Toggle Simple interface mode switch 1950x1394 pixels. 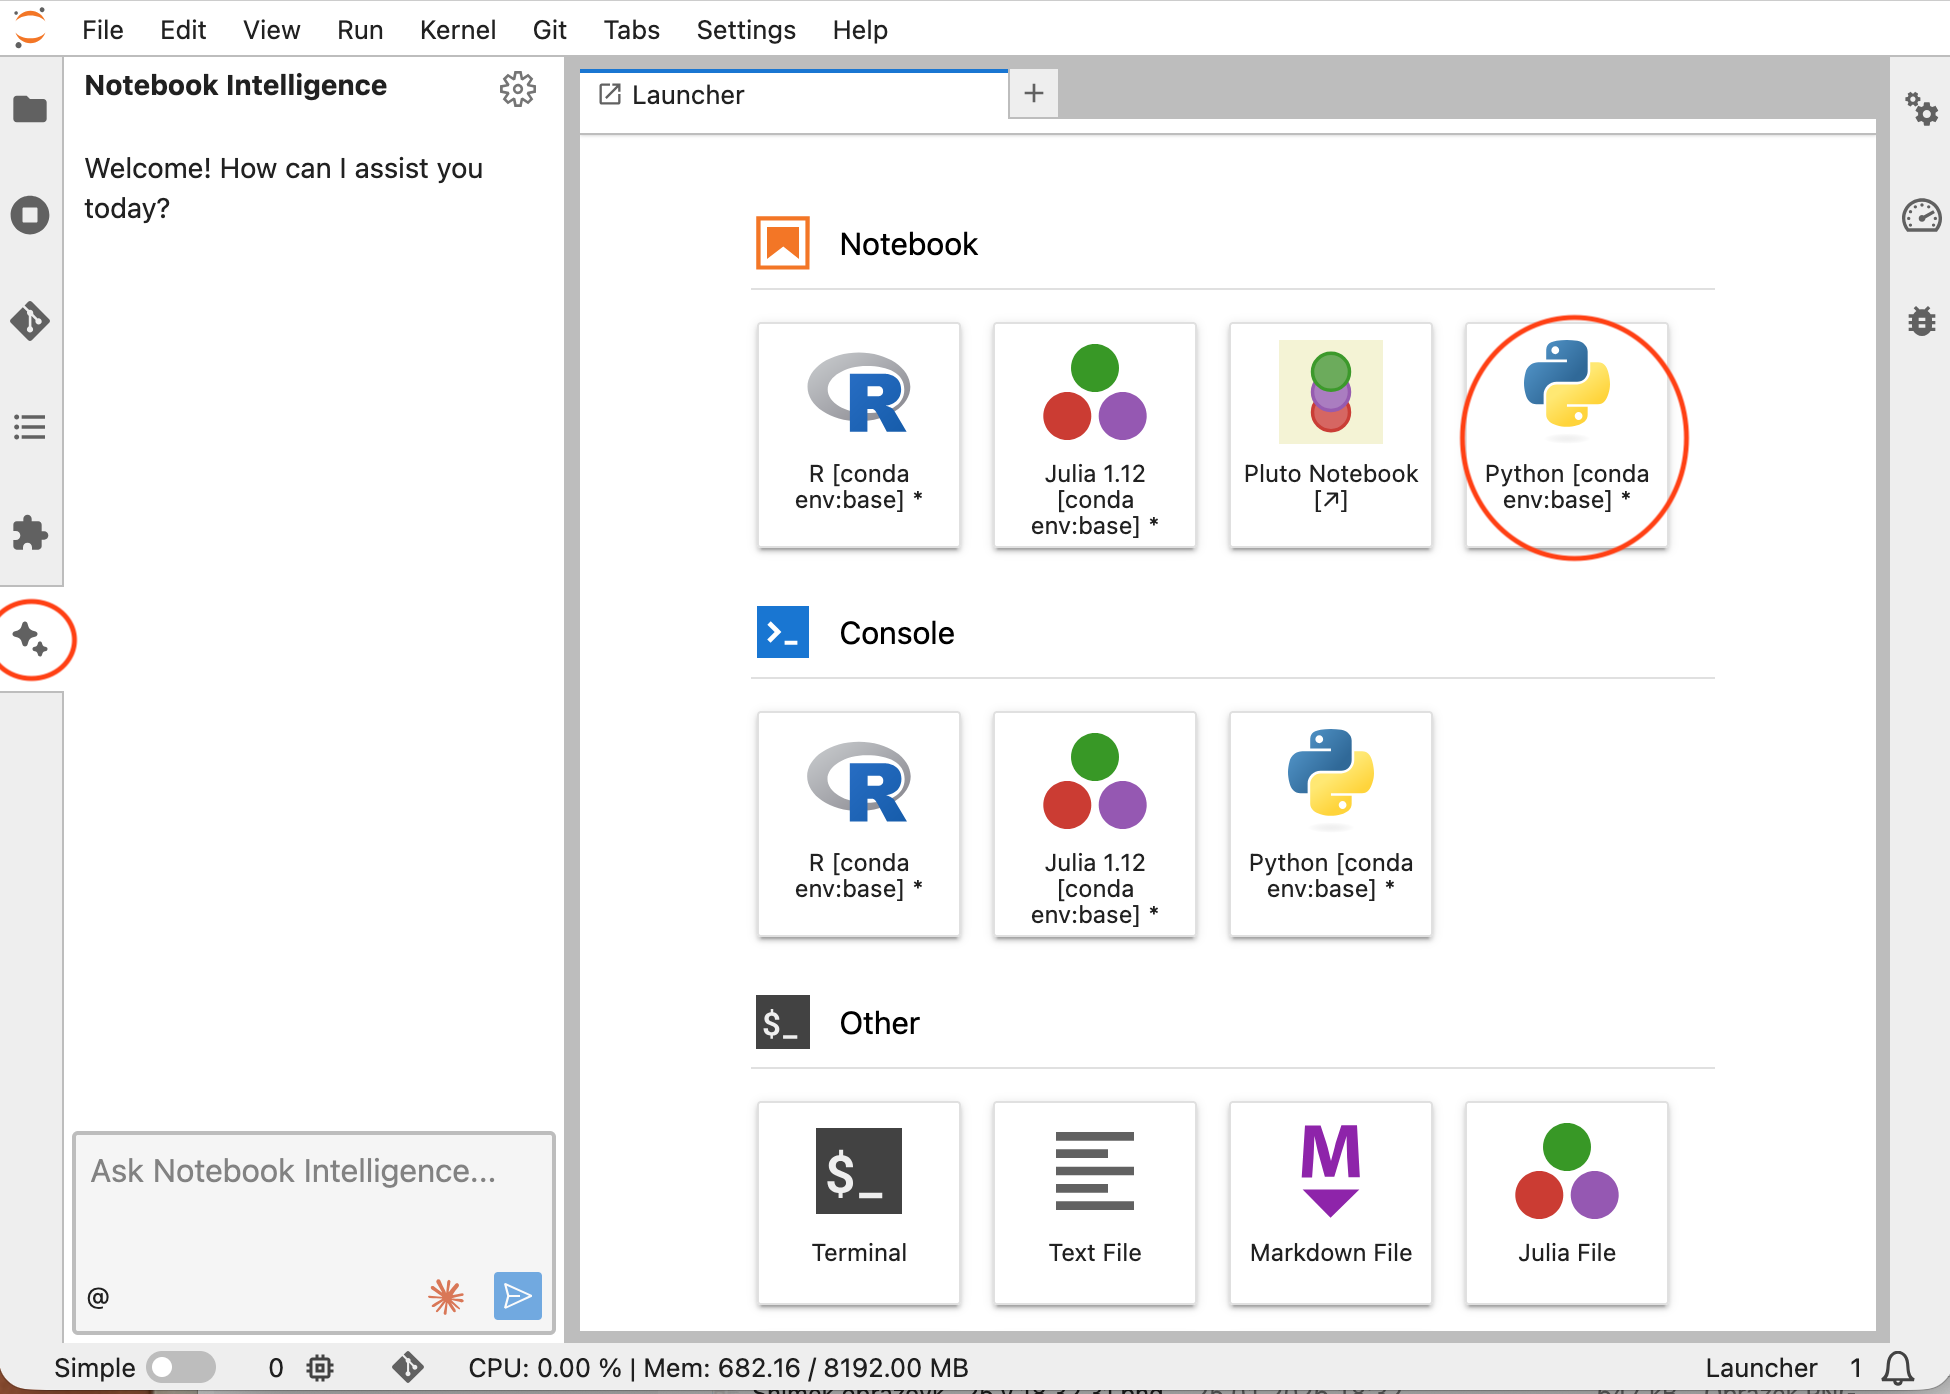181,1367
